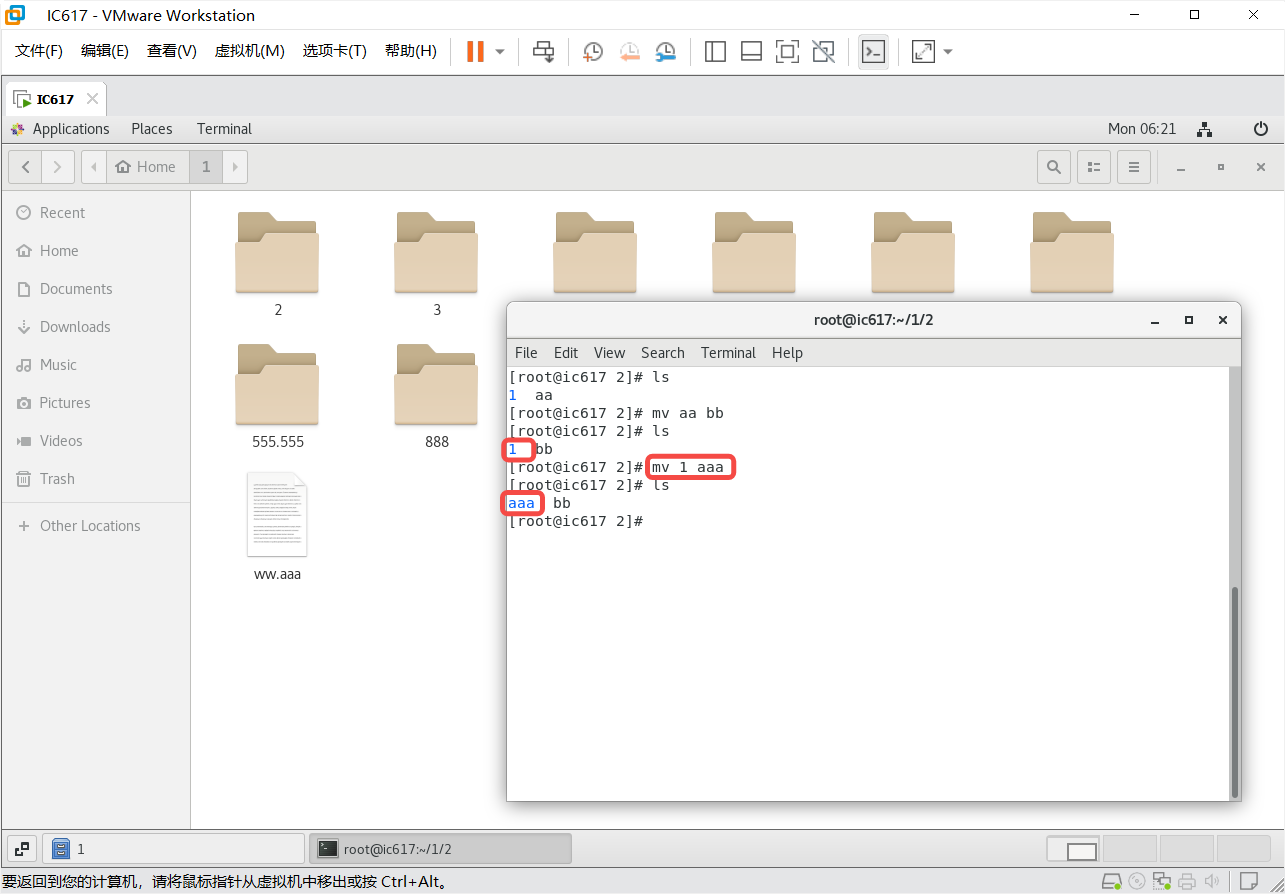This screenshot has width=1285, height=894.
Task: Open Trash in the sidebar
Action: 95,479
